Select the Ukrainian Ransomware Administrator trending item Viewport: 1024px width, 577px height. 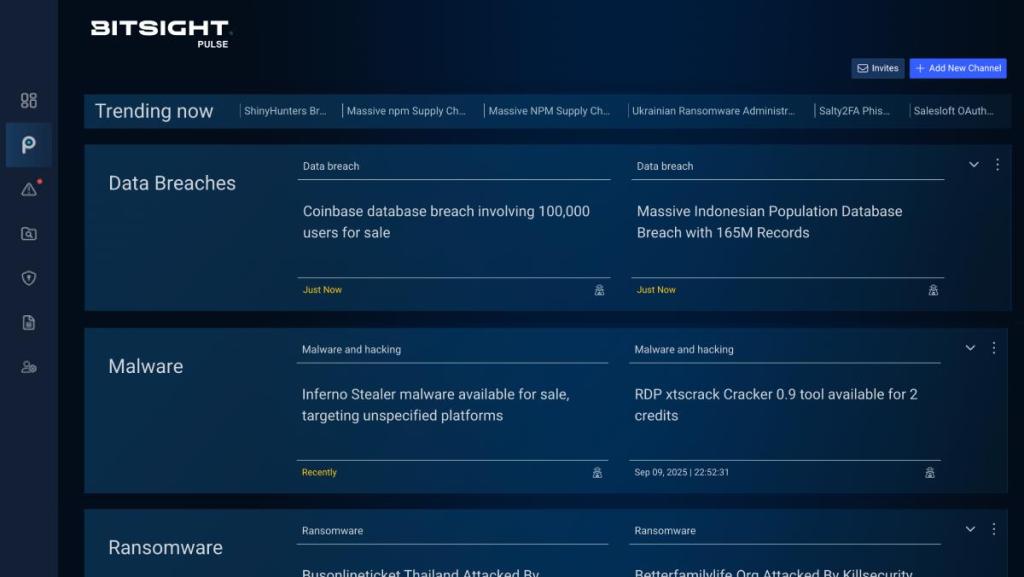[714, 111]
